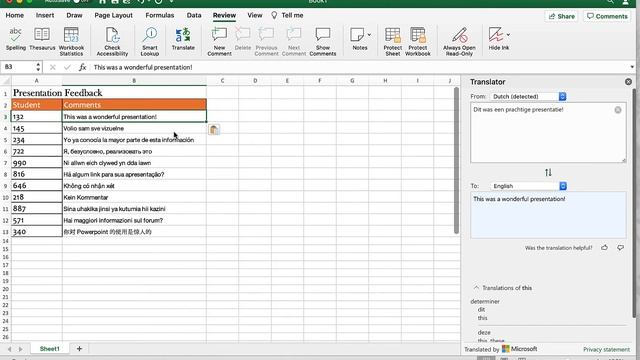Run Check Accessibility
This screenshot has width=640, height=360.
click(112, 42)
